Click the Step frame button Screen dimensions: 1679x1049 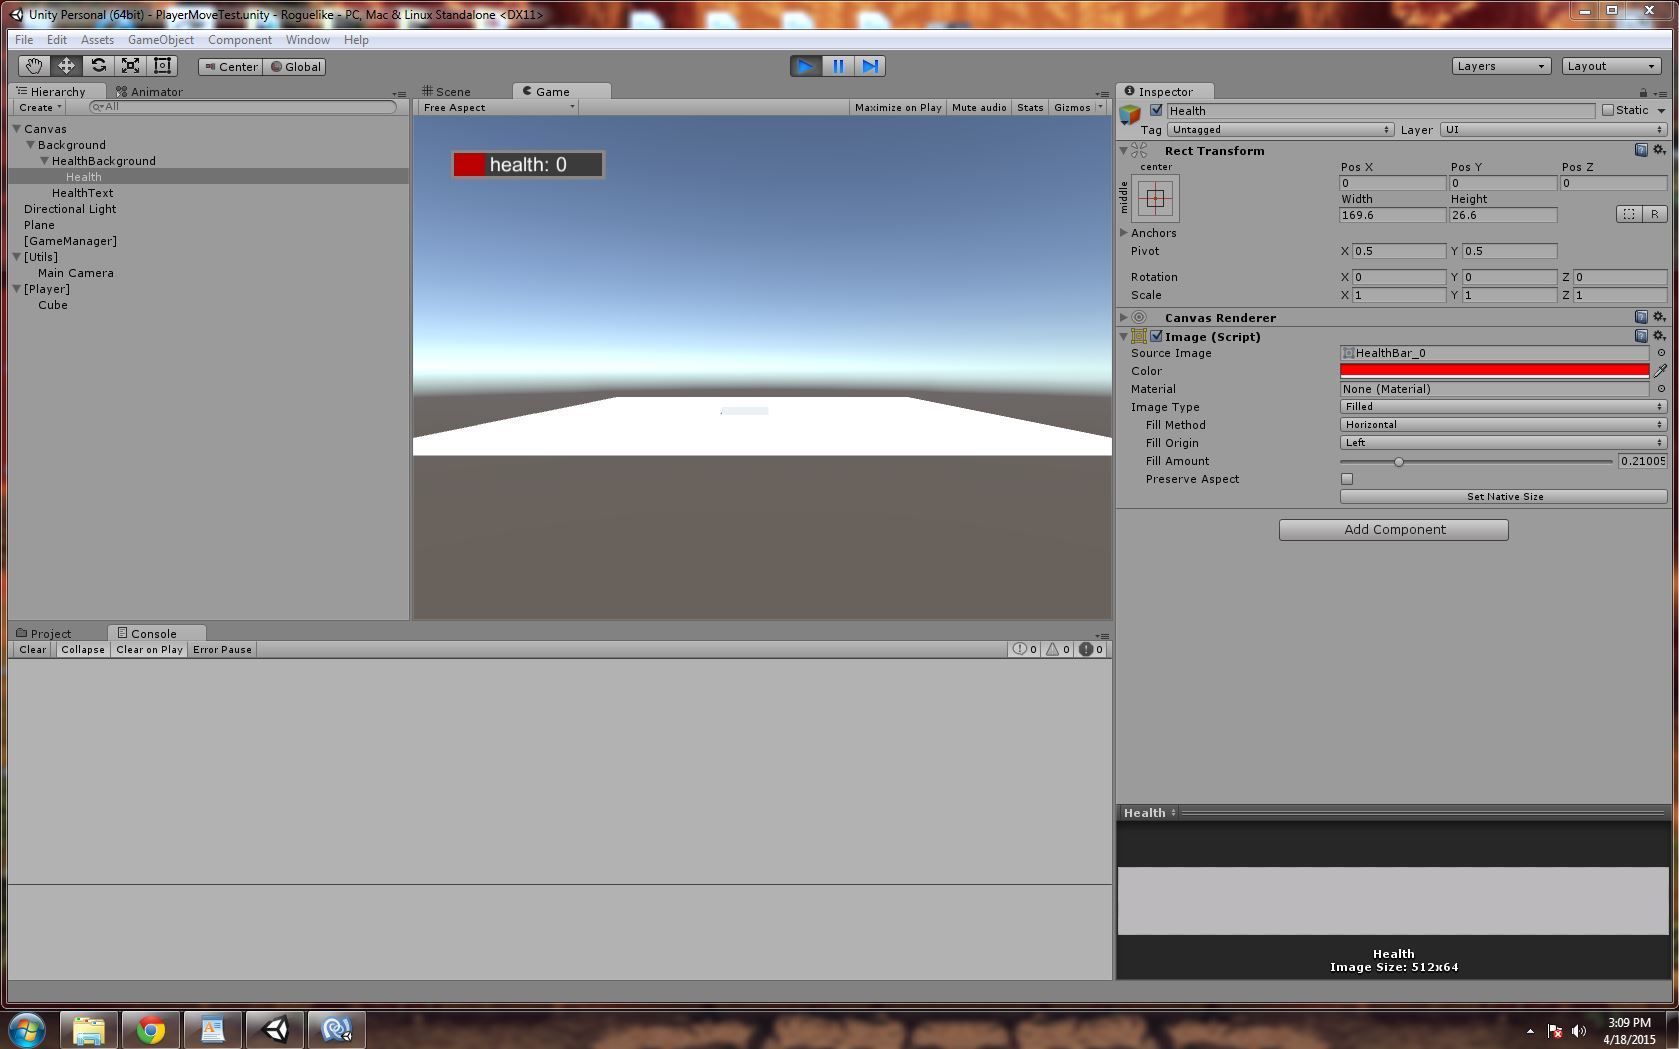[x=870, y=66]
